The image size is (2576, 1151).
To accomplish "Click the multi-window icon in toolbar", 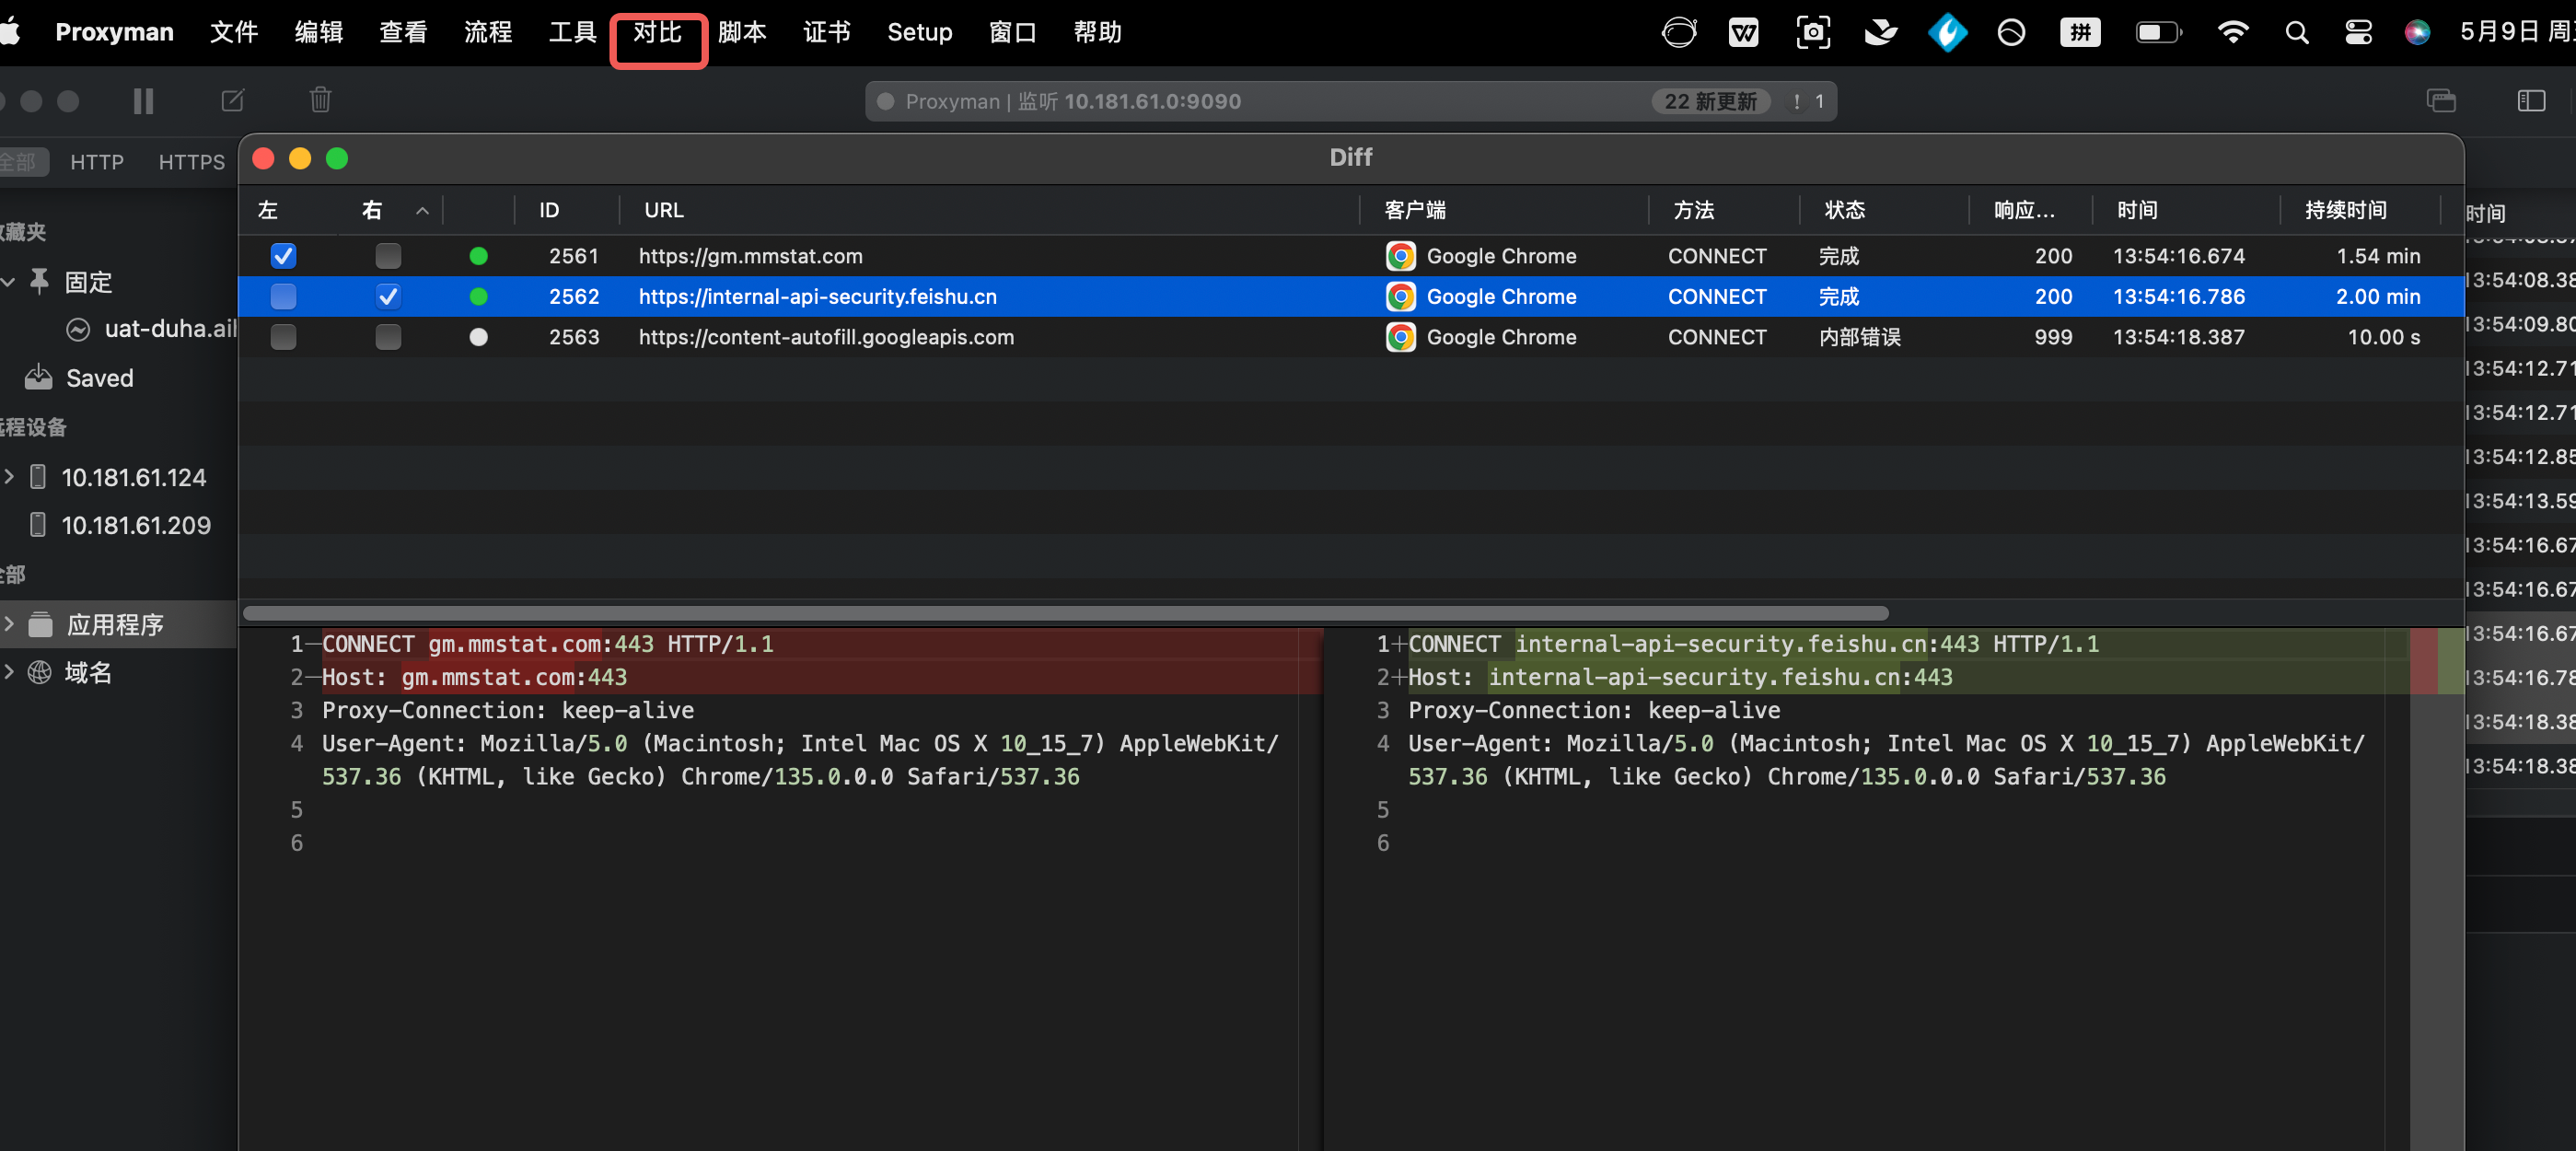I will [x=2441, y=101].
